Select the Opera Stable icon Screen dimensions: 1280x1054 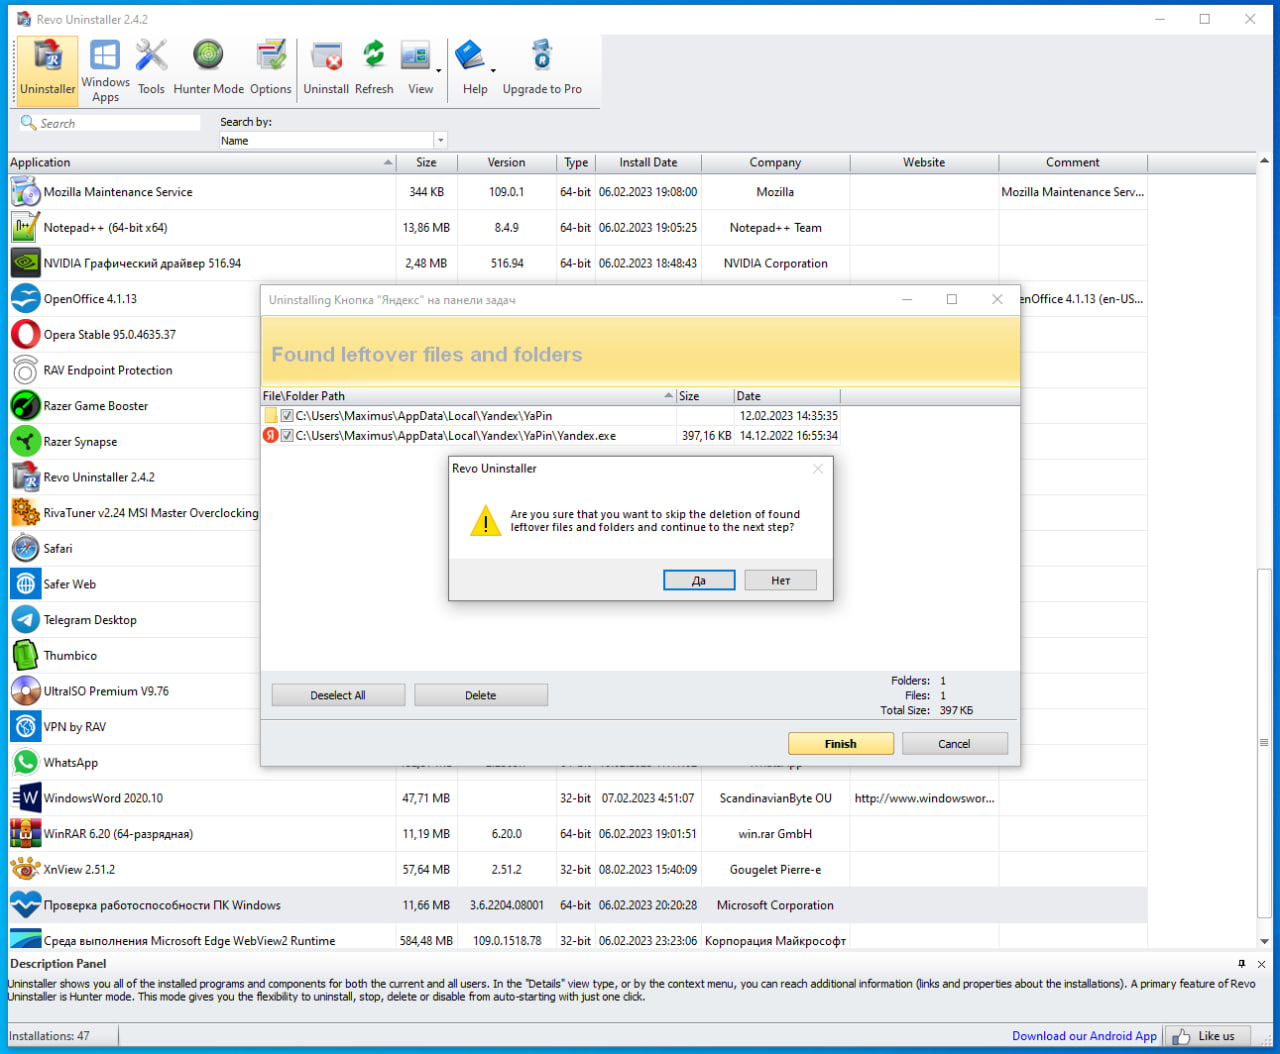tap(25, 335)
